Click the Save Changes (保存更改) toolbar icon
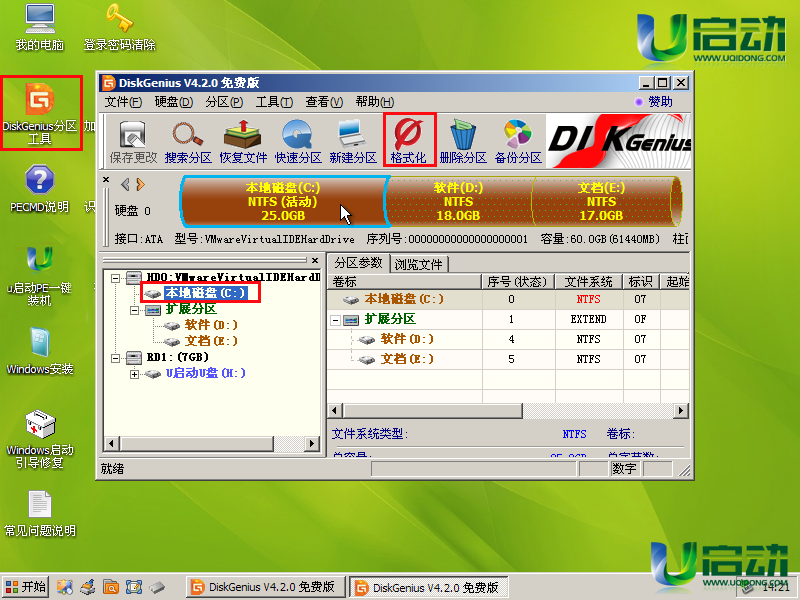 coord(133,141)
